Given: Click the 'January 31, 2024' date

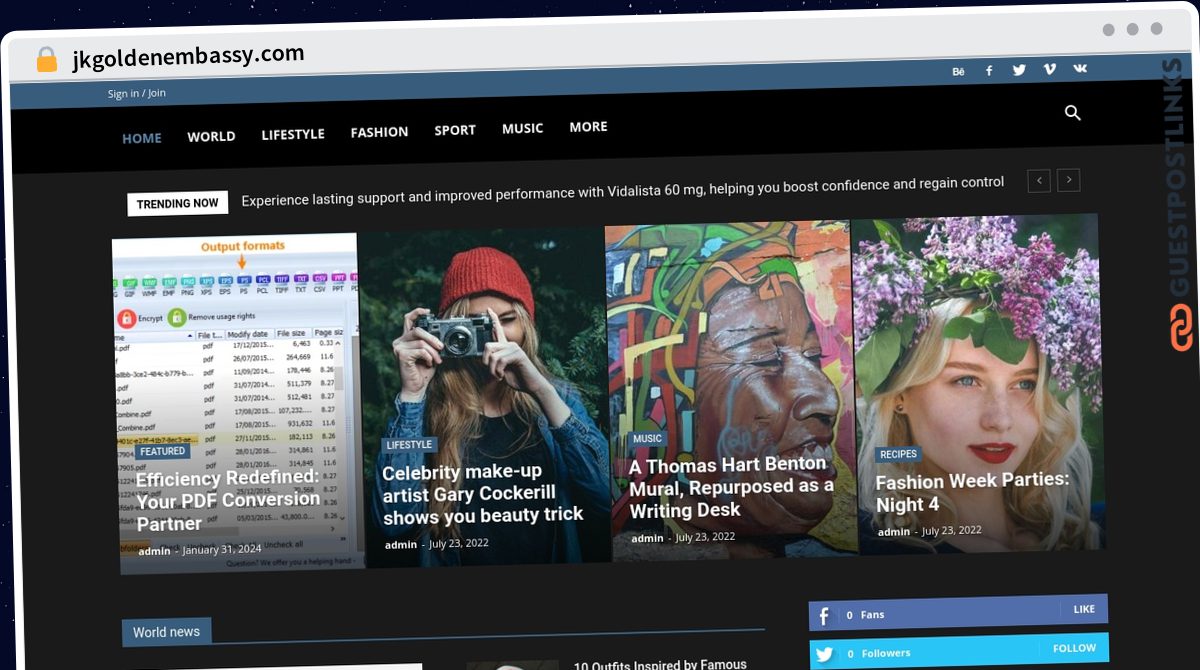Looking at the screenshot, I should [x=223, y=549].
